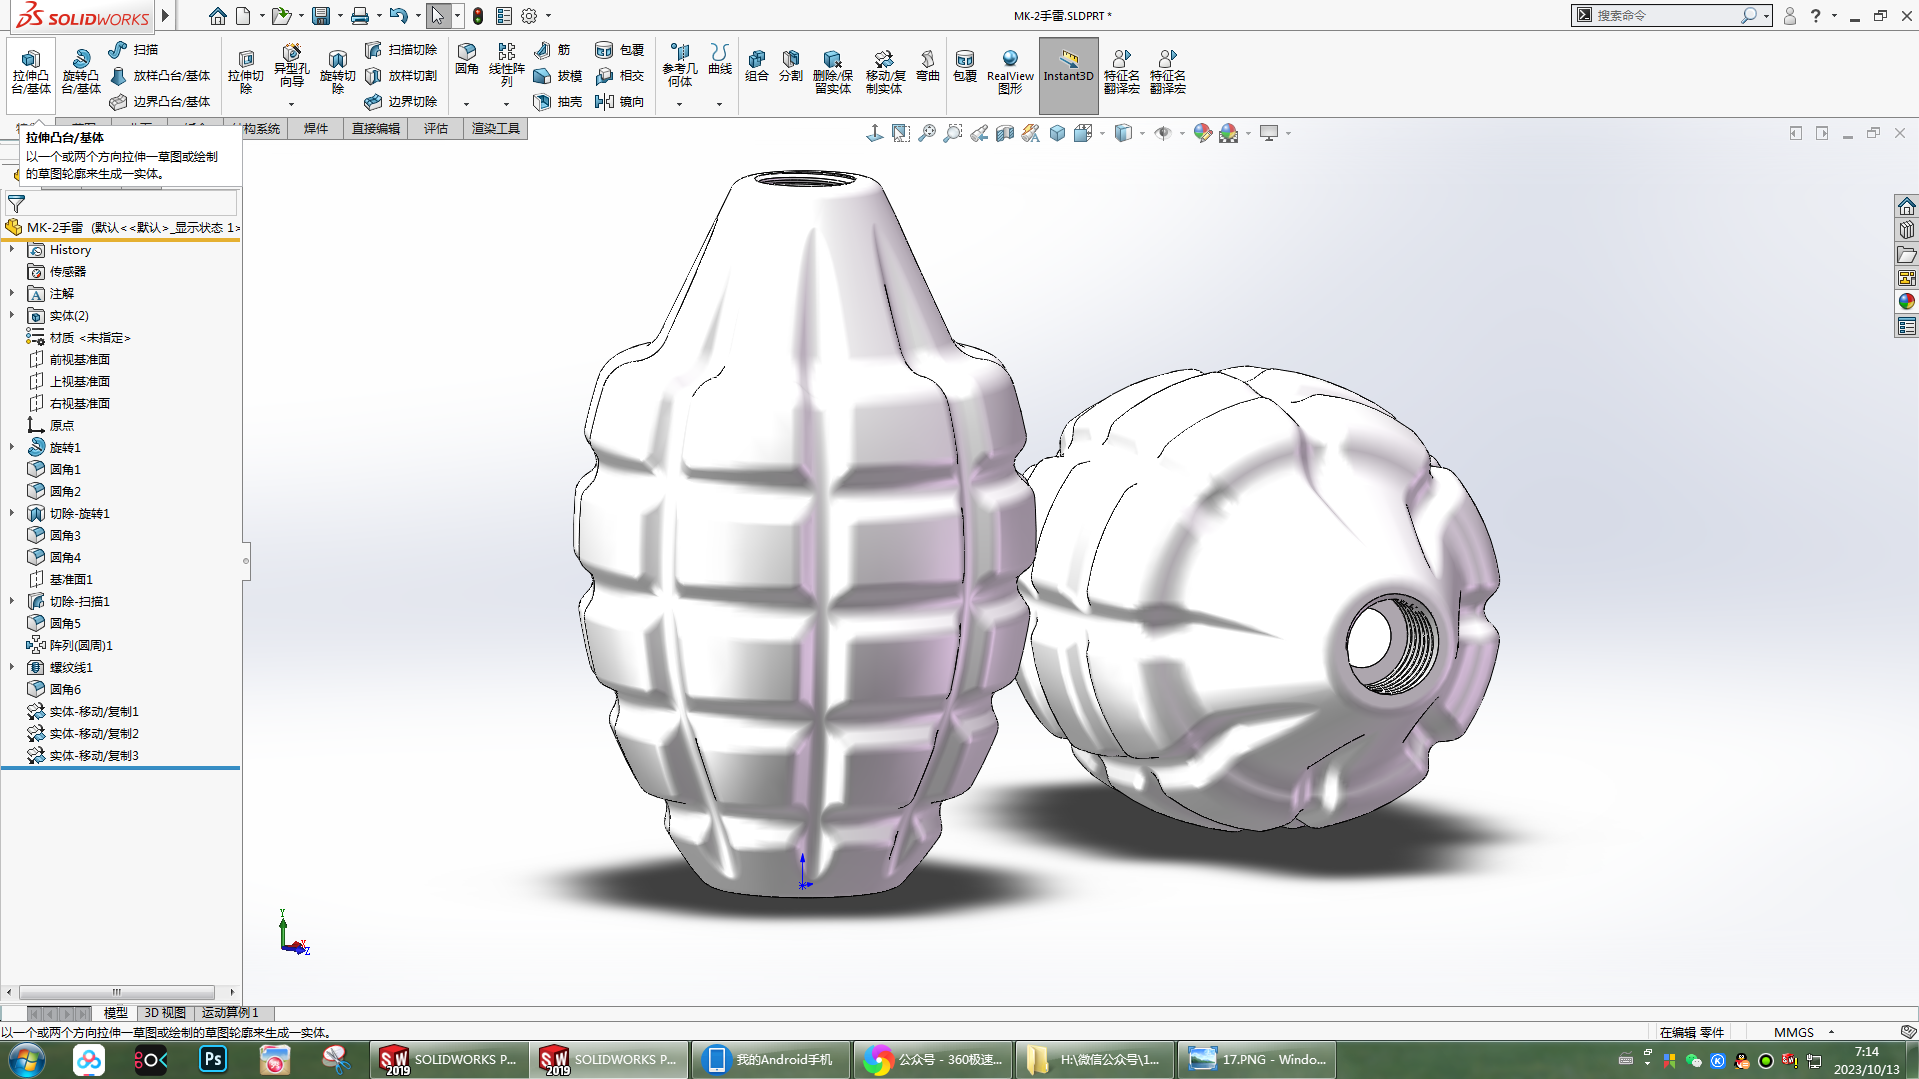Toggle the Select cursor tool
Viewport: 1919px width, 1079px height.
[438, 16]
